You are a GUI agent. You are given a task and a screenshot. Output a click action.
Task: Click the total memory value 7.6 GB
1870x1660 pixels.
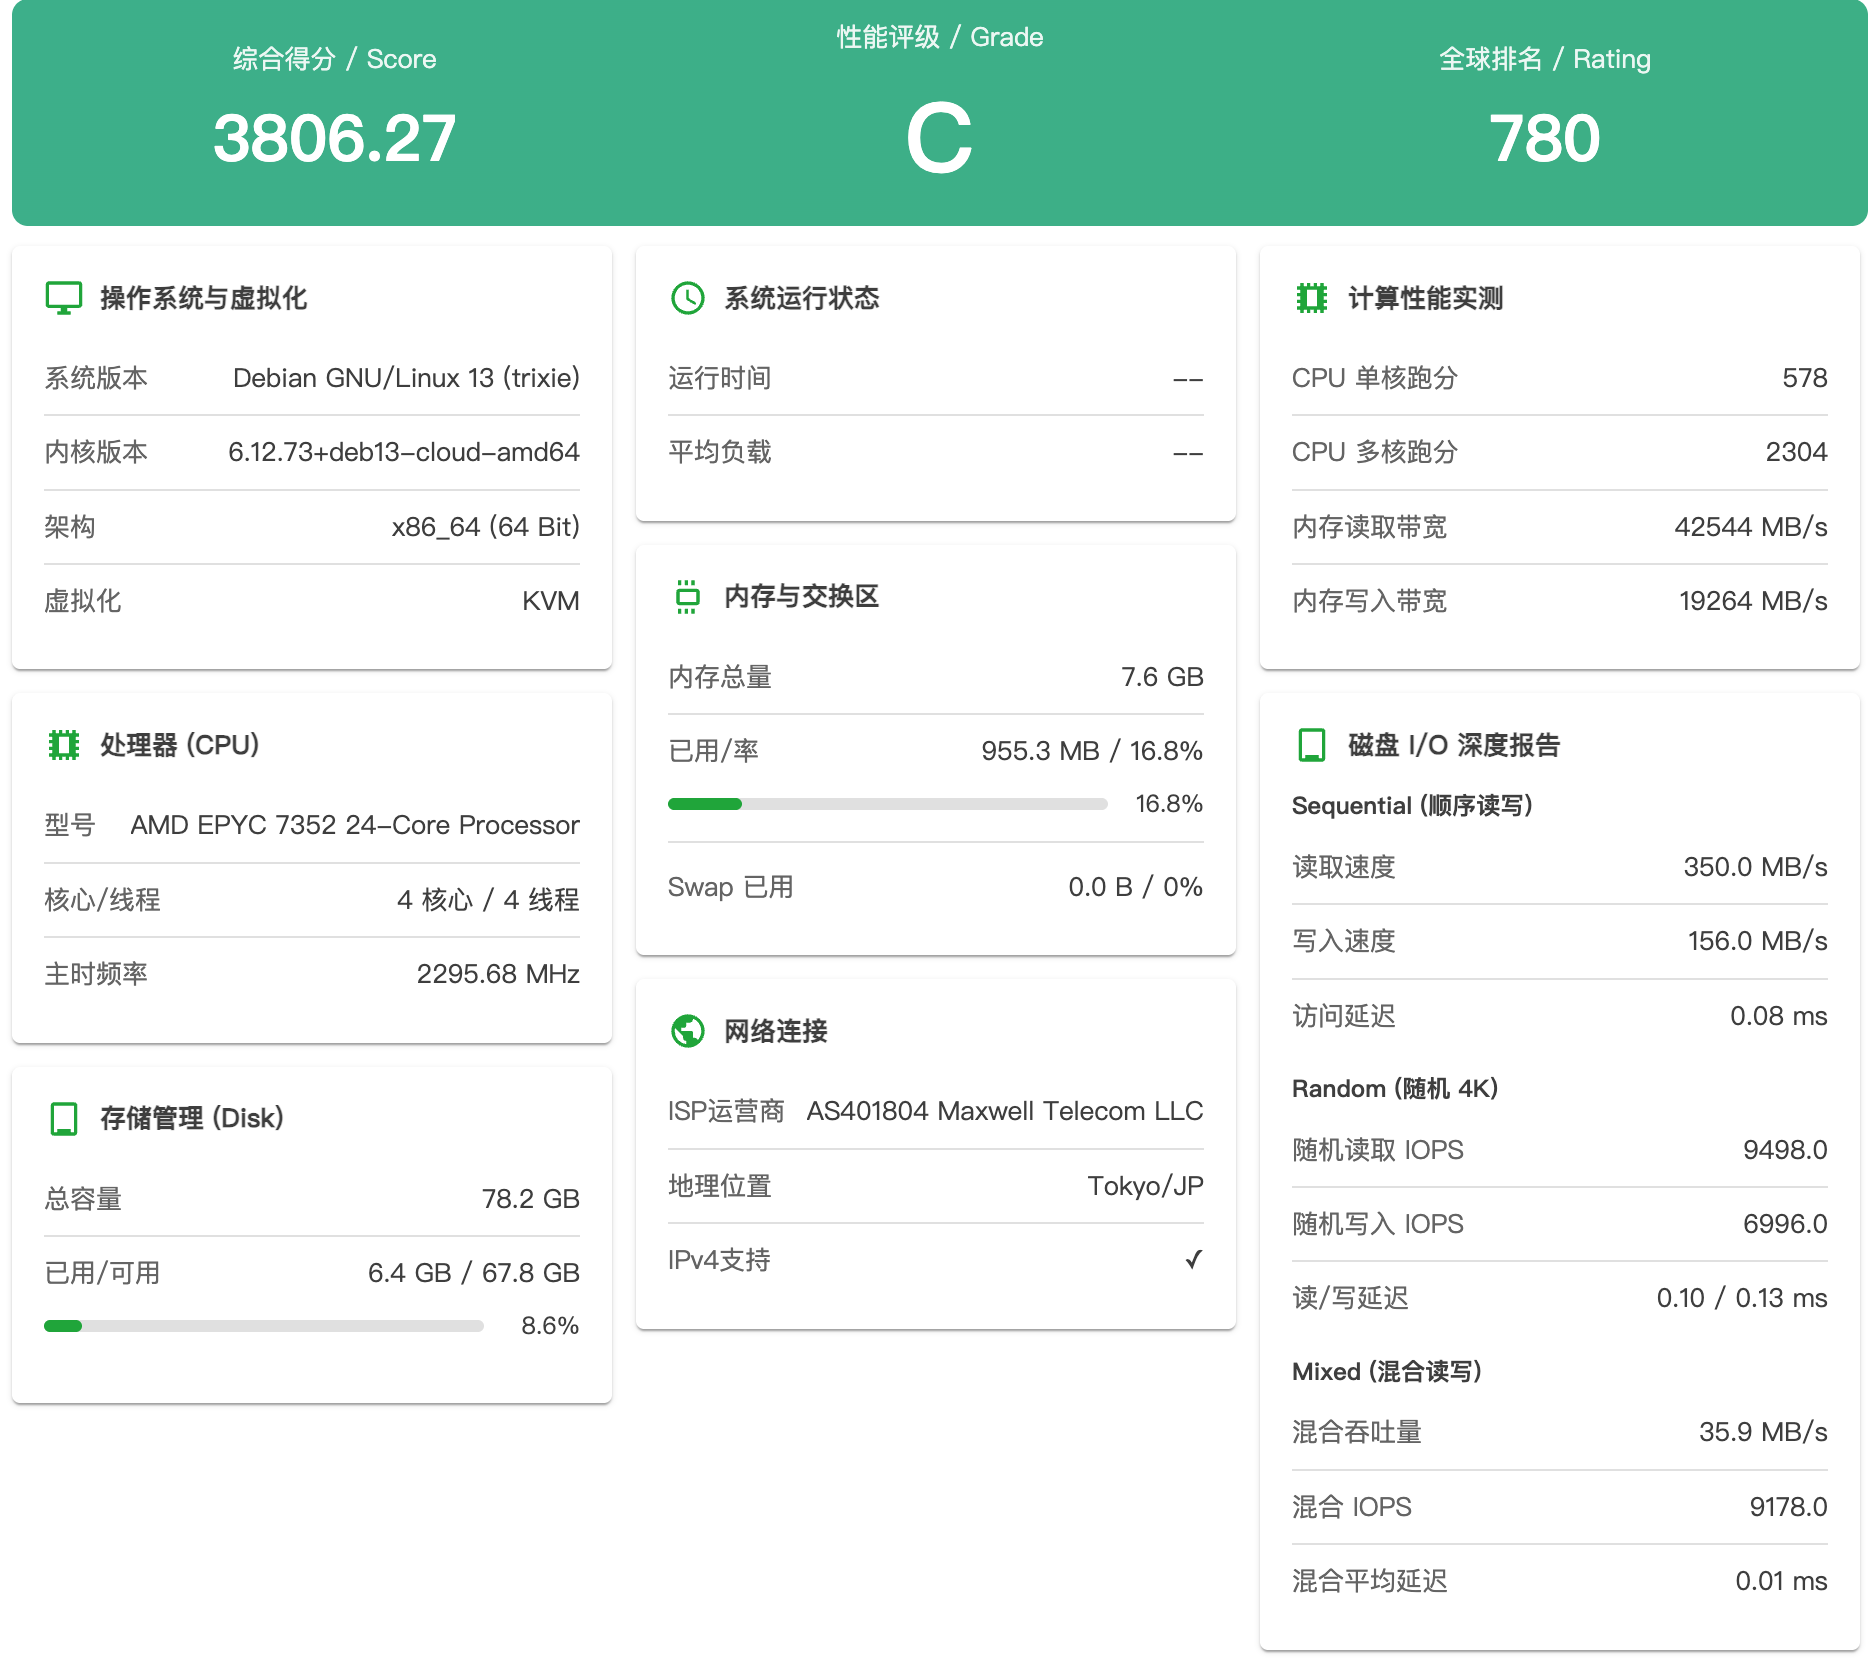tap(1162, 677)
